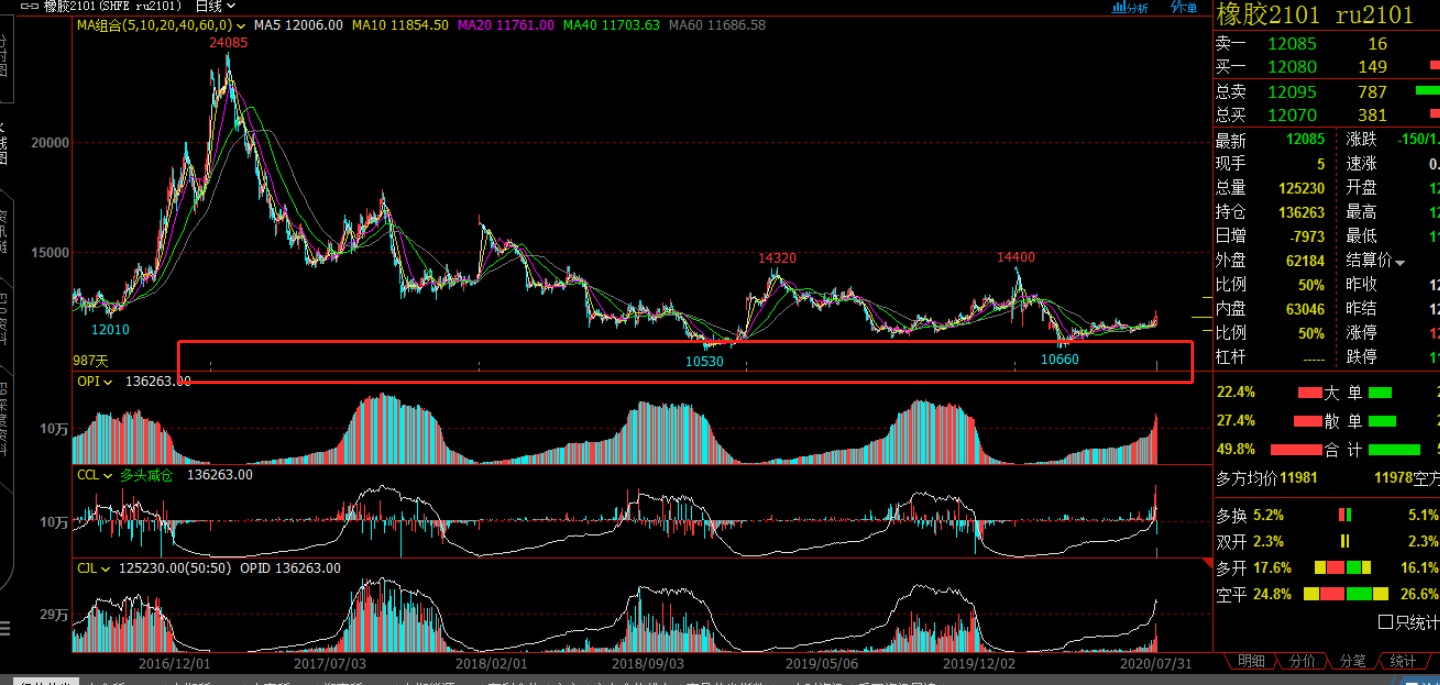Open the 分析 analysis chart icon

pyautogui.click(x=1130, y=8)
